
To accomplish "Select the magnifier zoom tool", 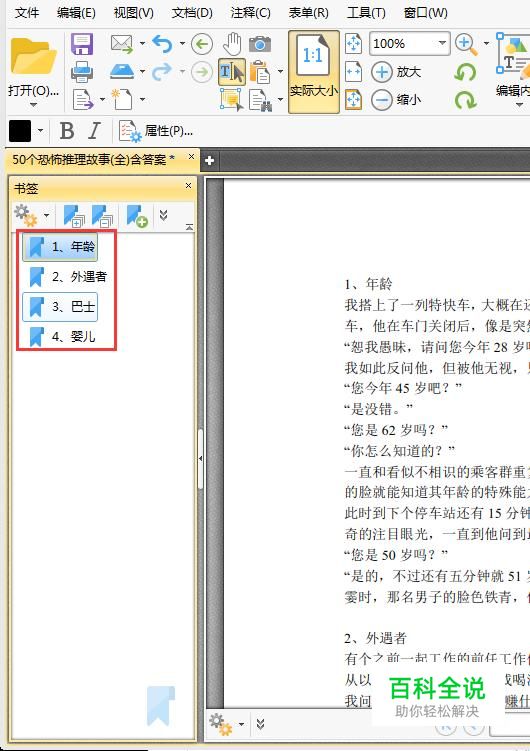I will coord(466,44).
